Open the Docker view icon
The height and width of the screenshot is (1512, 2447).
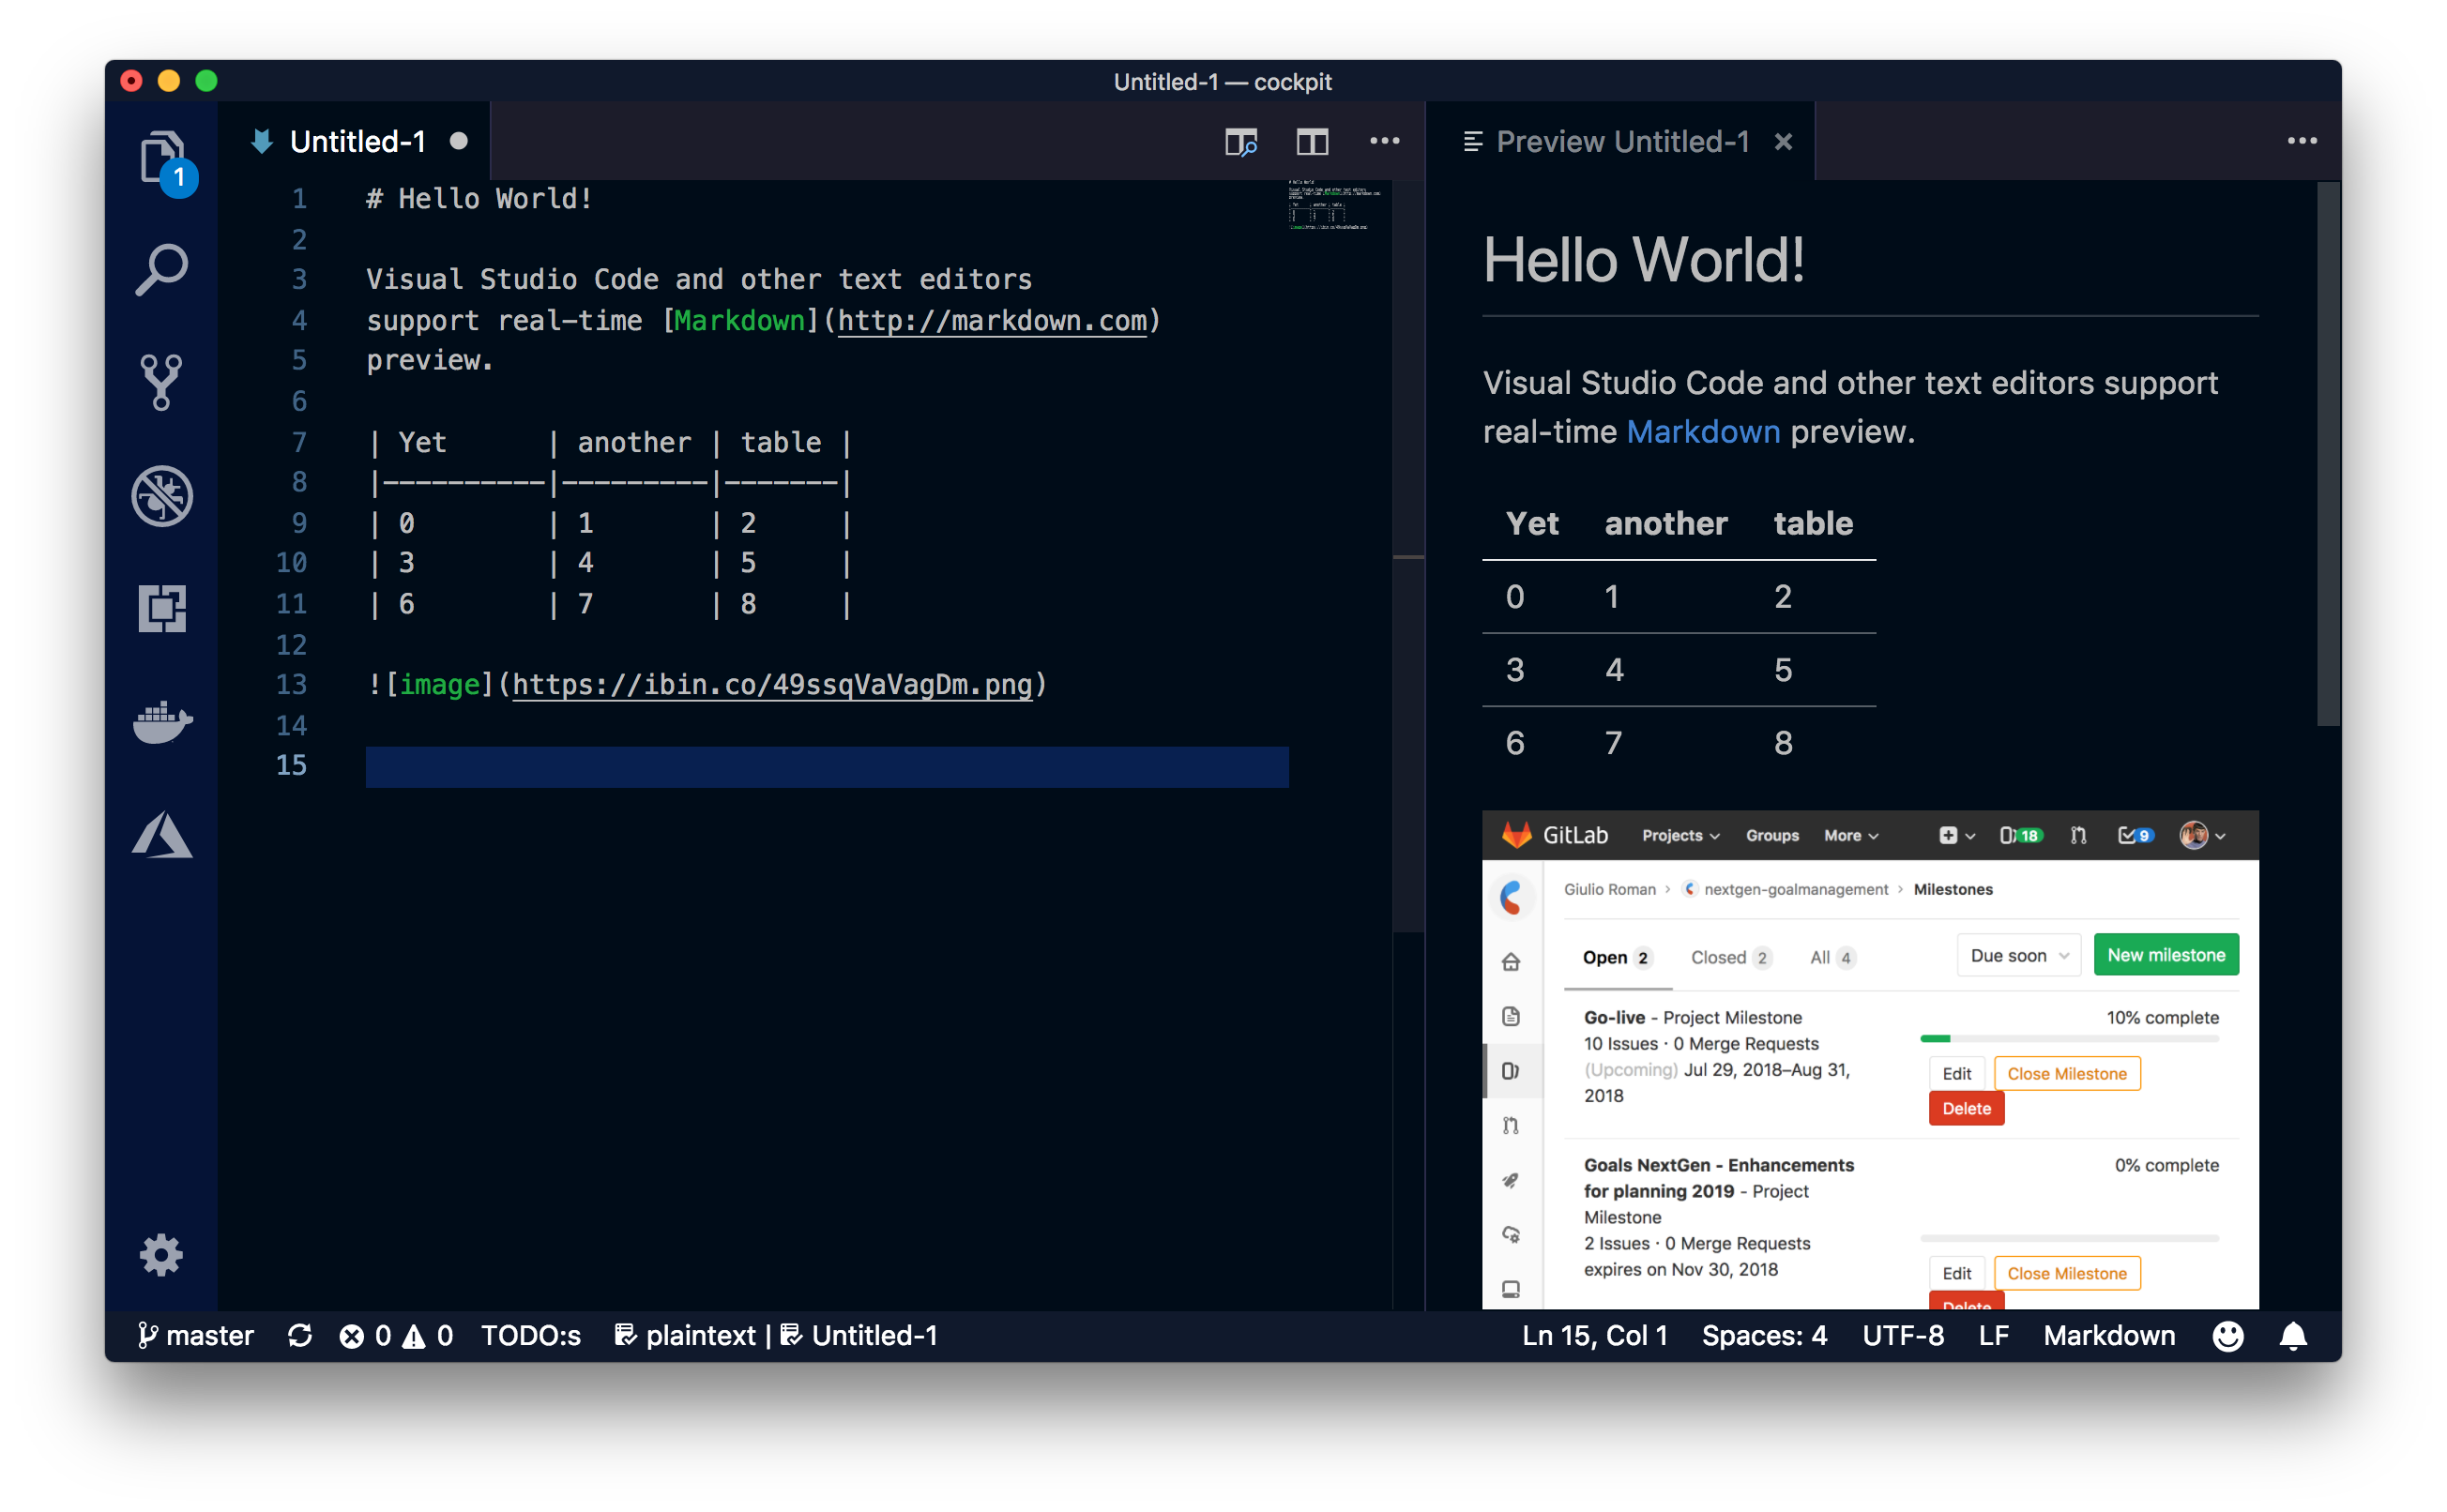click(162, 722)
